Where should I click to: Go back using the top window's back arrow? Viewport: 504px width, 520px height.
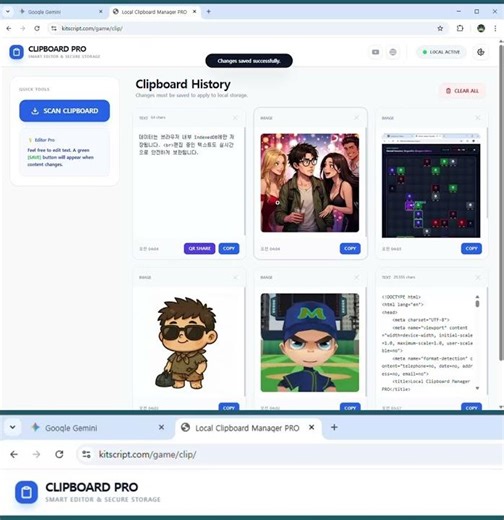(9, 29)
